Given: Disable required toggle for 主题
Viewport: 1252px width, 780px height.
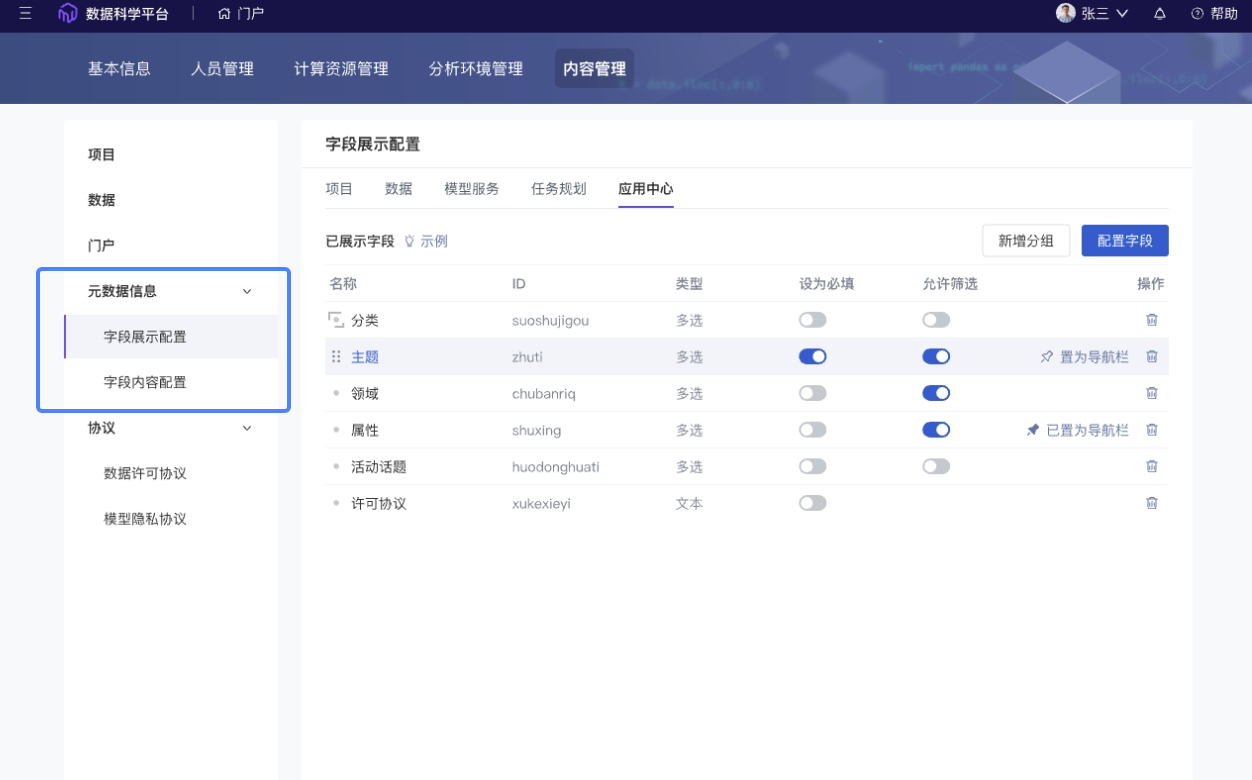Looking at the screenshot, I should point(812,357).
